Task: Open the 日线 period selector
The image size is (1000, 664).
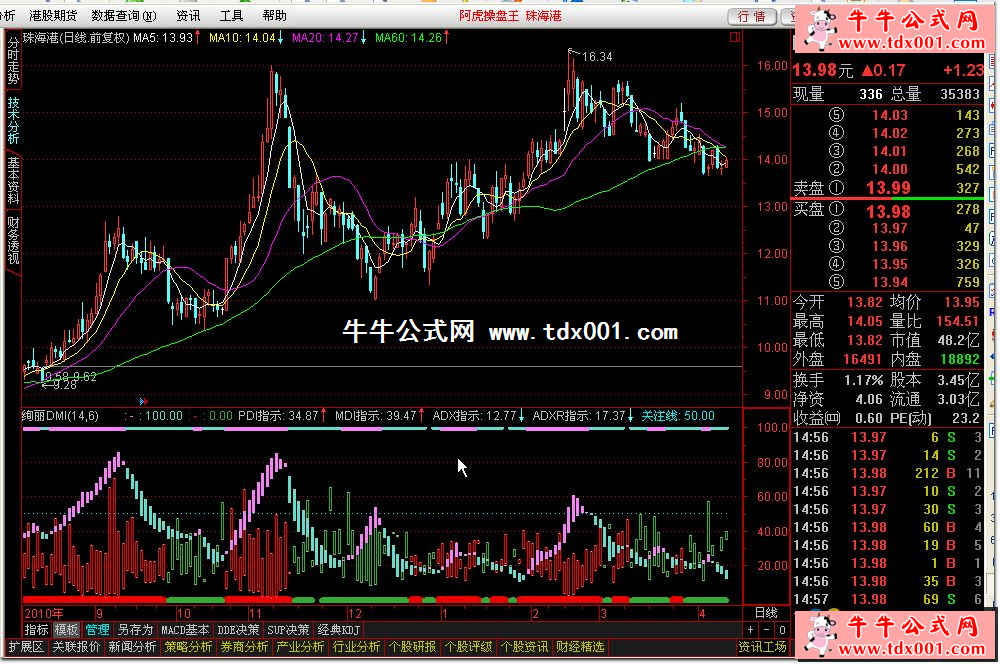Action: [x=765, y=612]
